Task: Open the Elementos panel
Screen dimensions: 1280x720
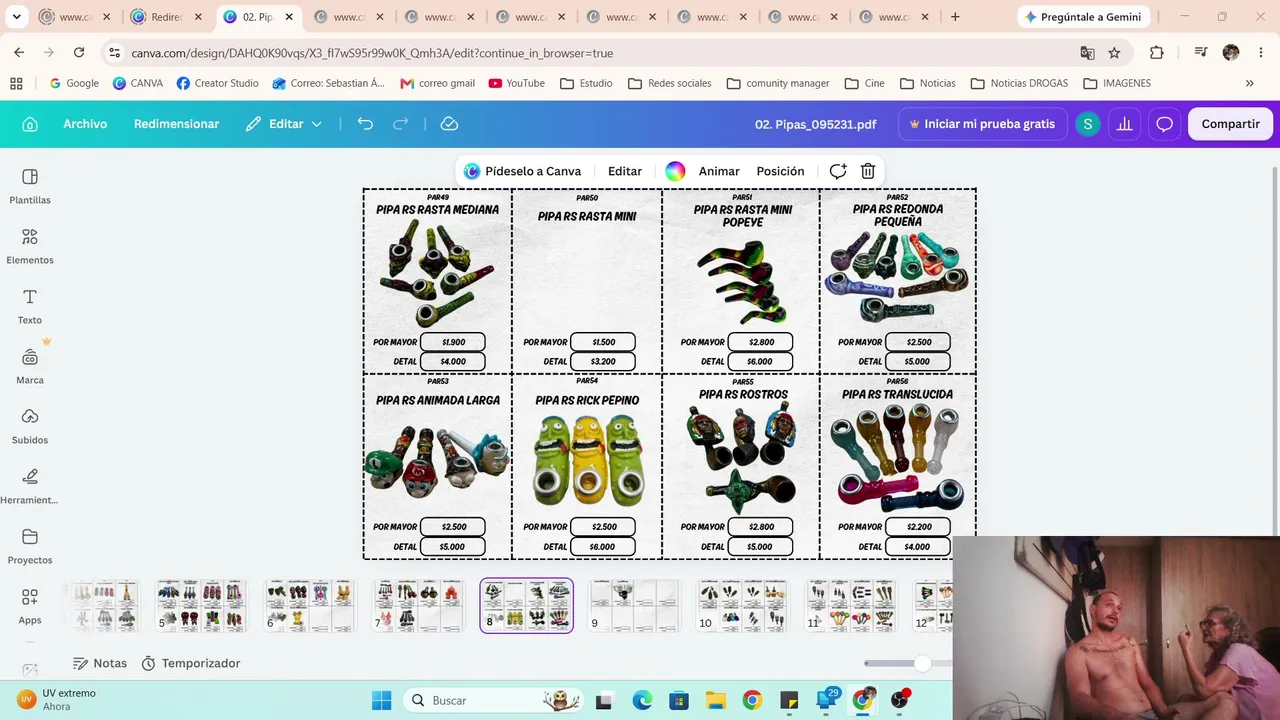Action: [30, 246]
